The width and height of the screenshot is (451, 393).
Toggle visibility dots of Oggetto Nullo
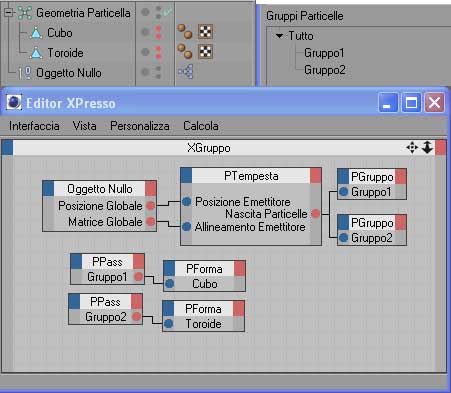158,72
